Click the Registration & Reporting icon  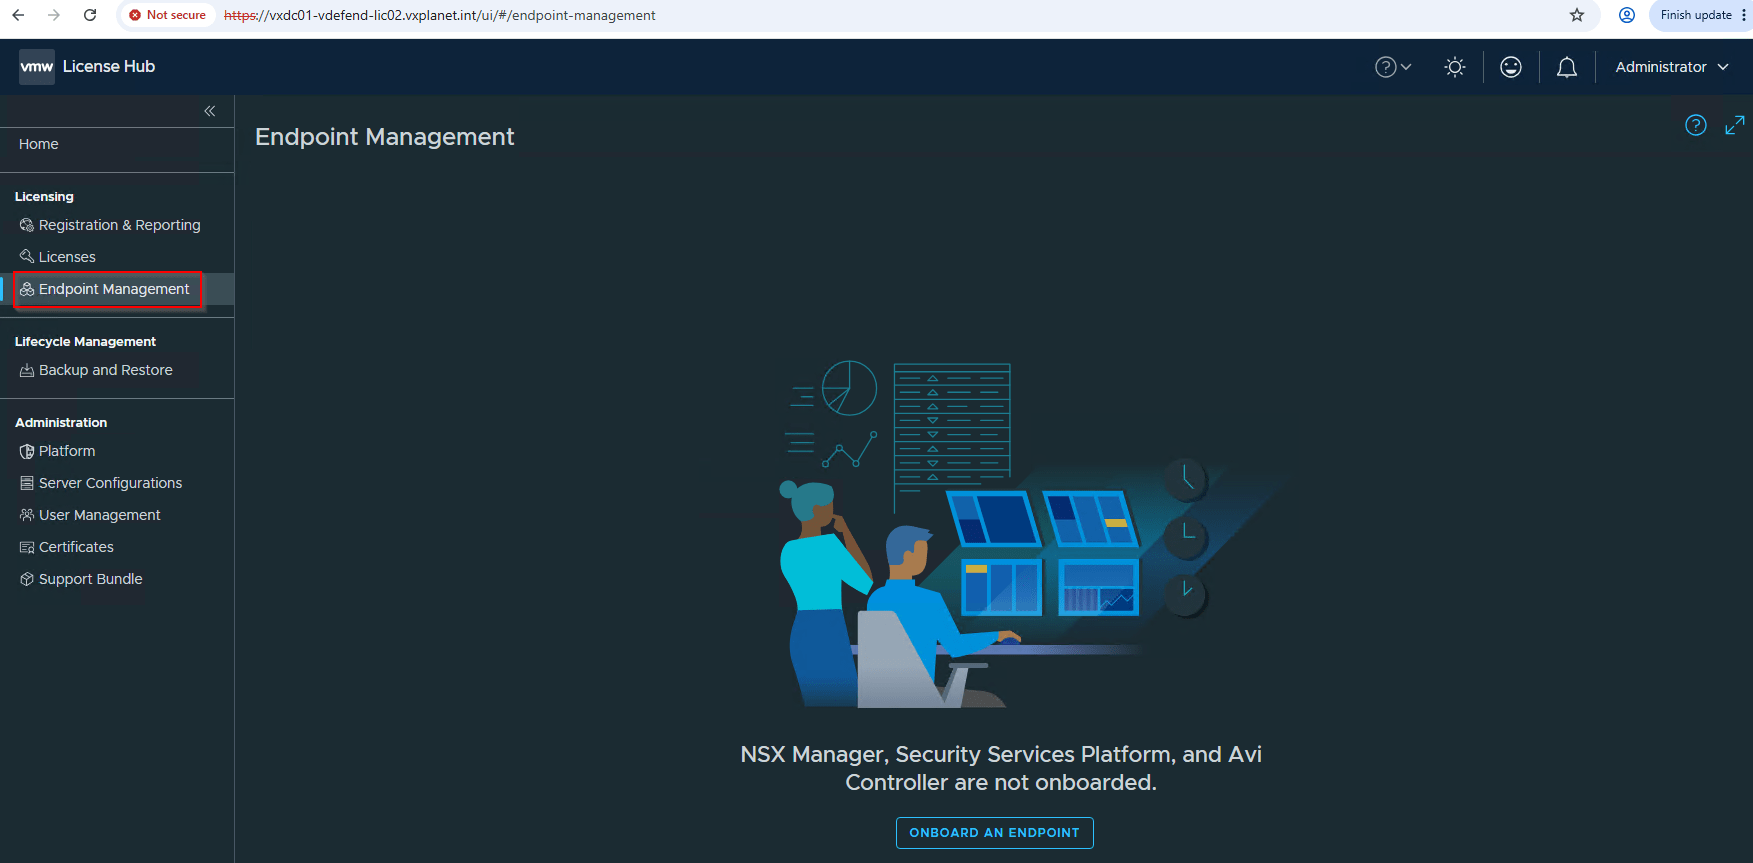[27, 225]
